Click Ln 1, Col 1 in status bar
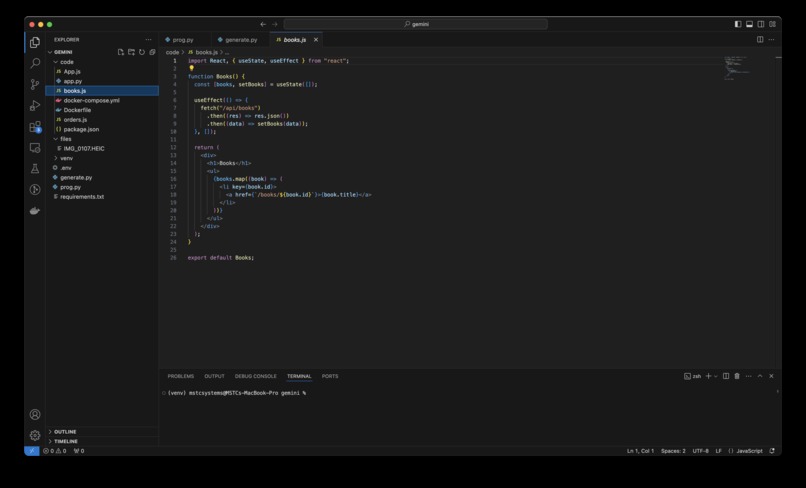The height and width of the screenshot is (488, 806). coord(640,451)
